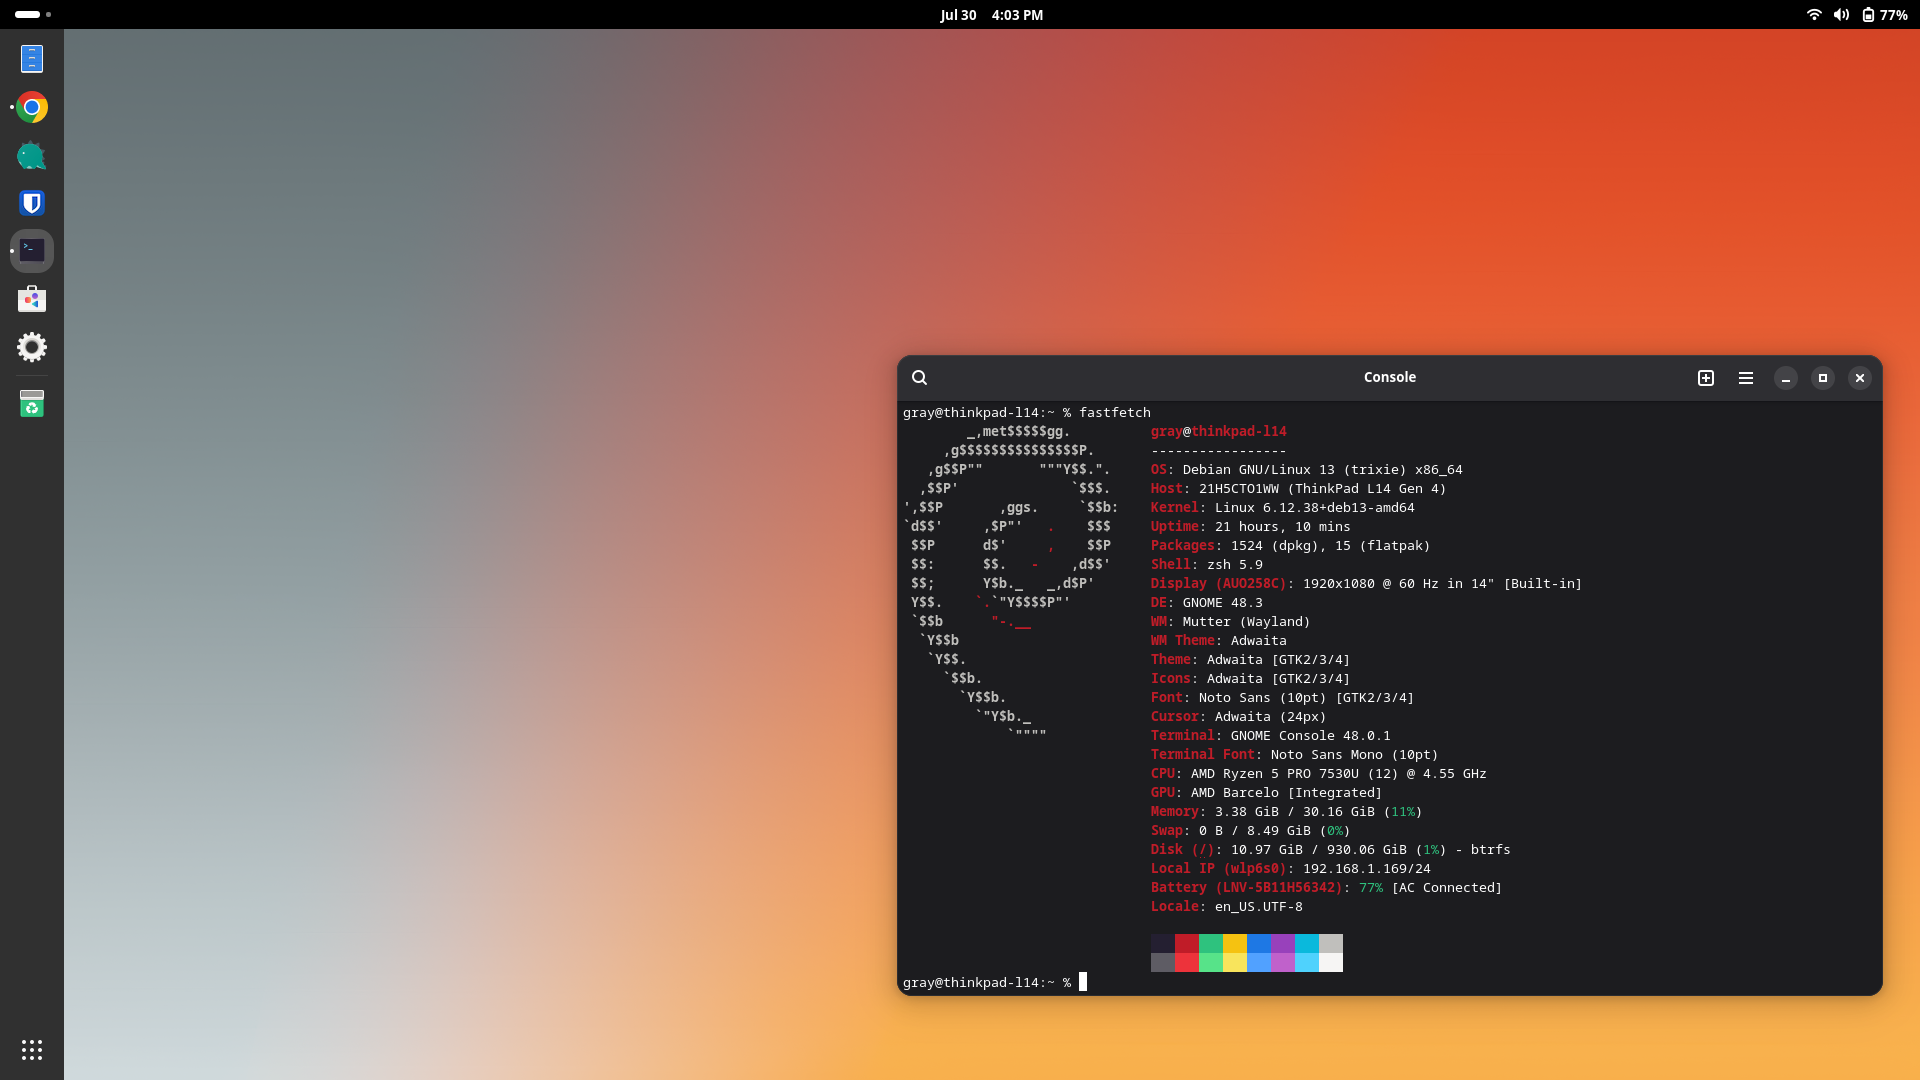Click the 'Terminal Font: Noto Sans Mono' line

pos(1294,754)
